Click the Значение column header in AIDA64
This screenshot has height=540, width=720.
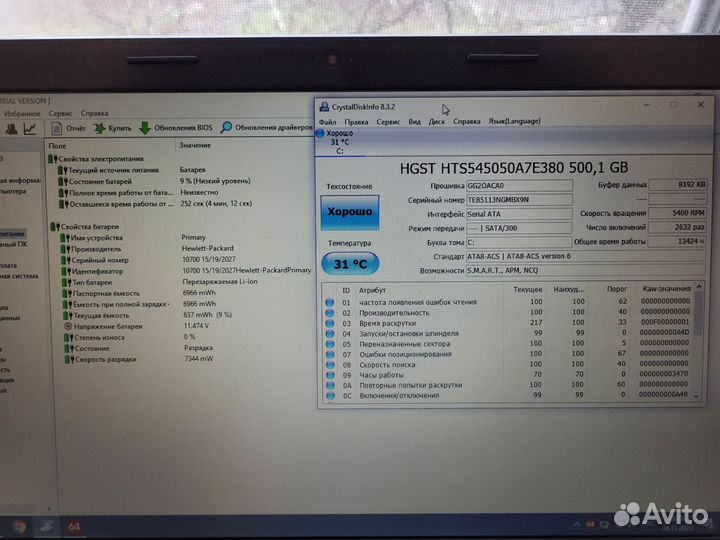click(195, 145)
